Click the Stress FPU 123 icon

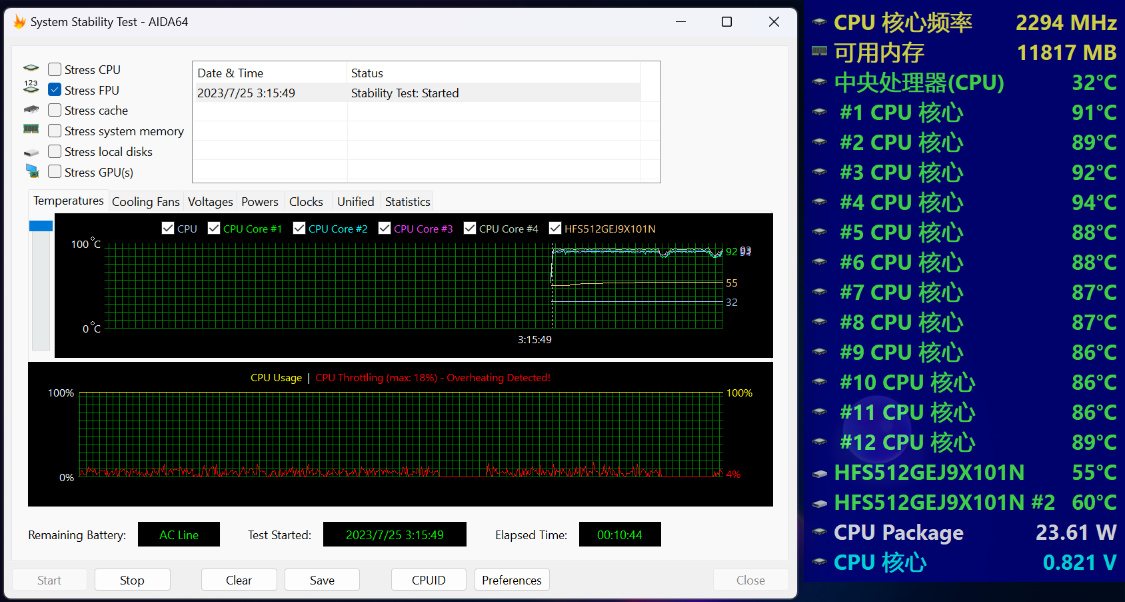tap(31, 88)
